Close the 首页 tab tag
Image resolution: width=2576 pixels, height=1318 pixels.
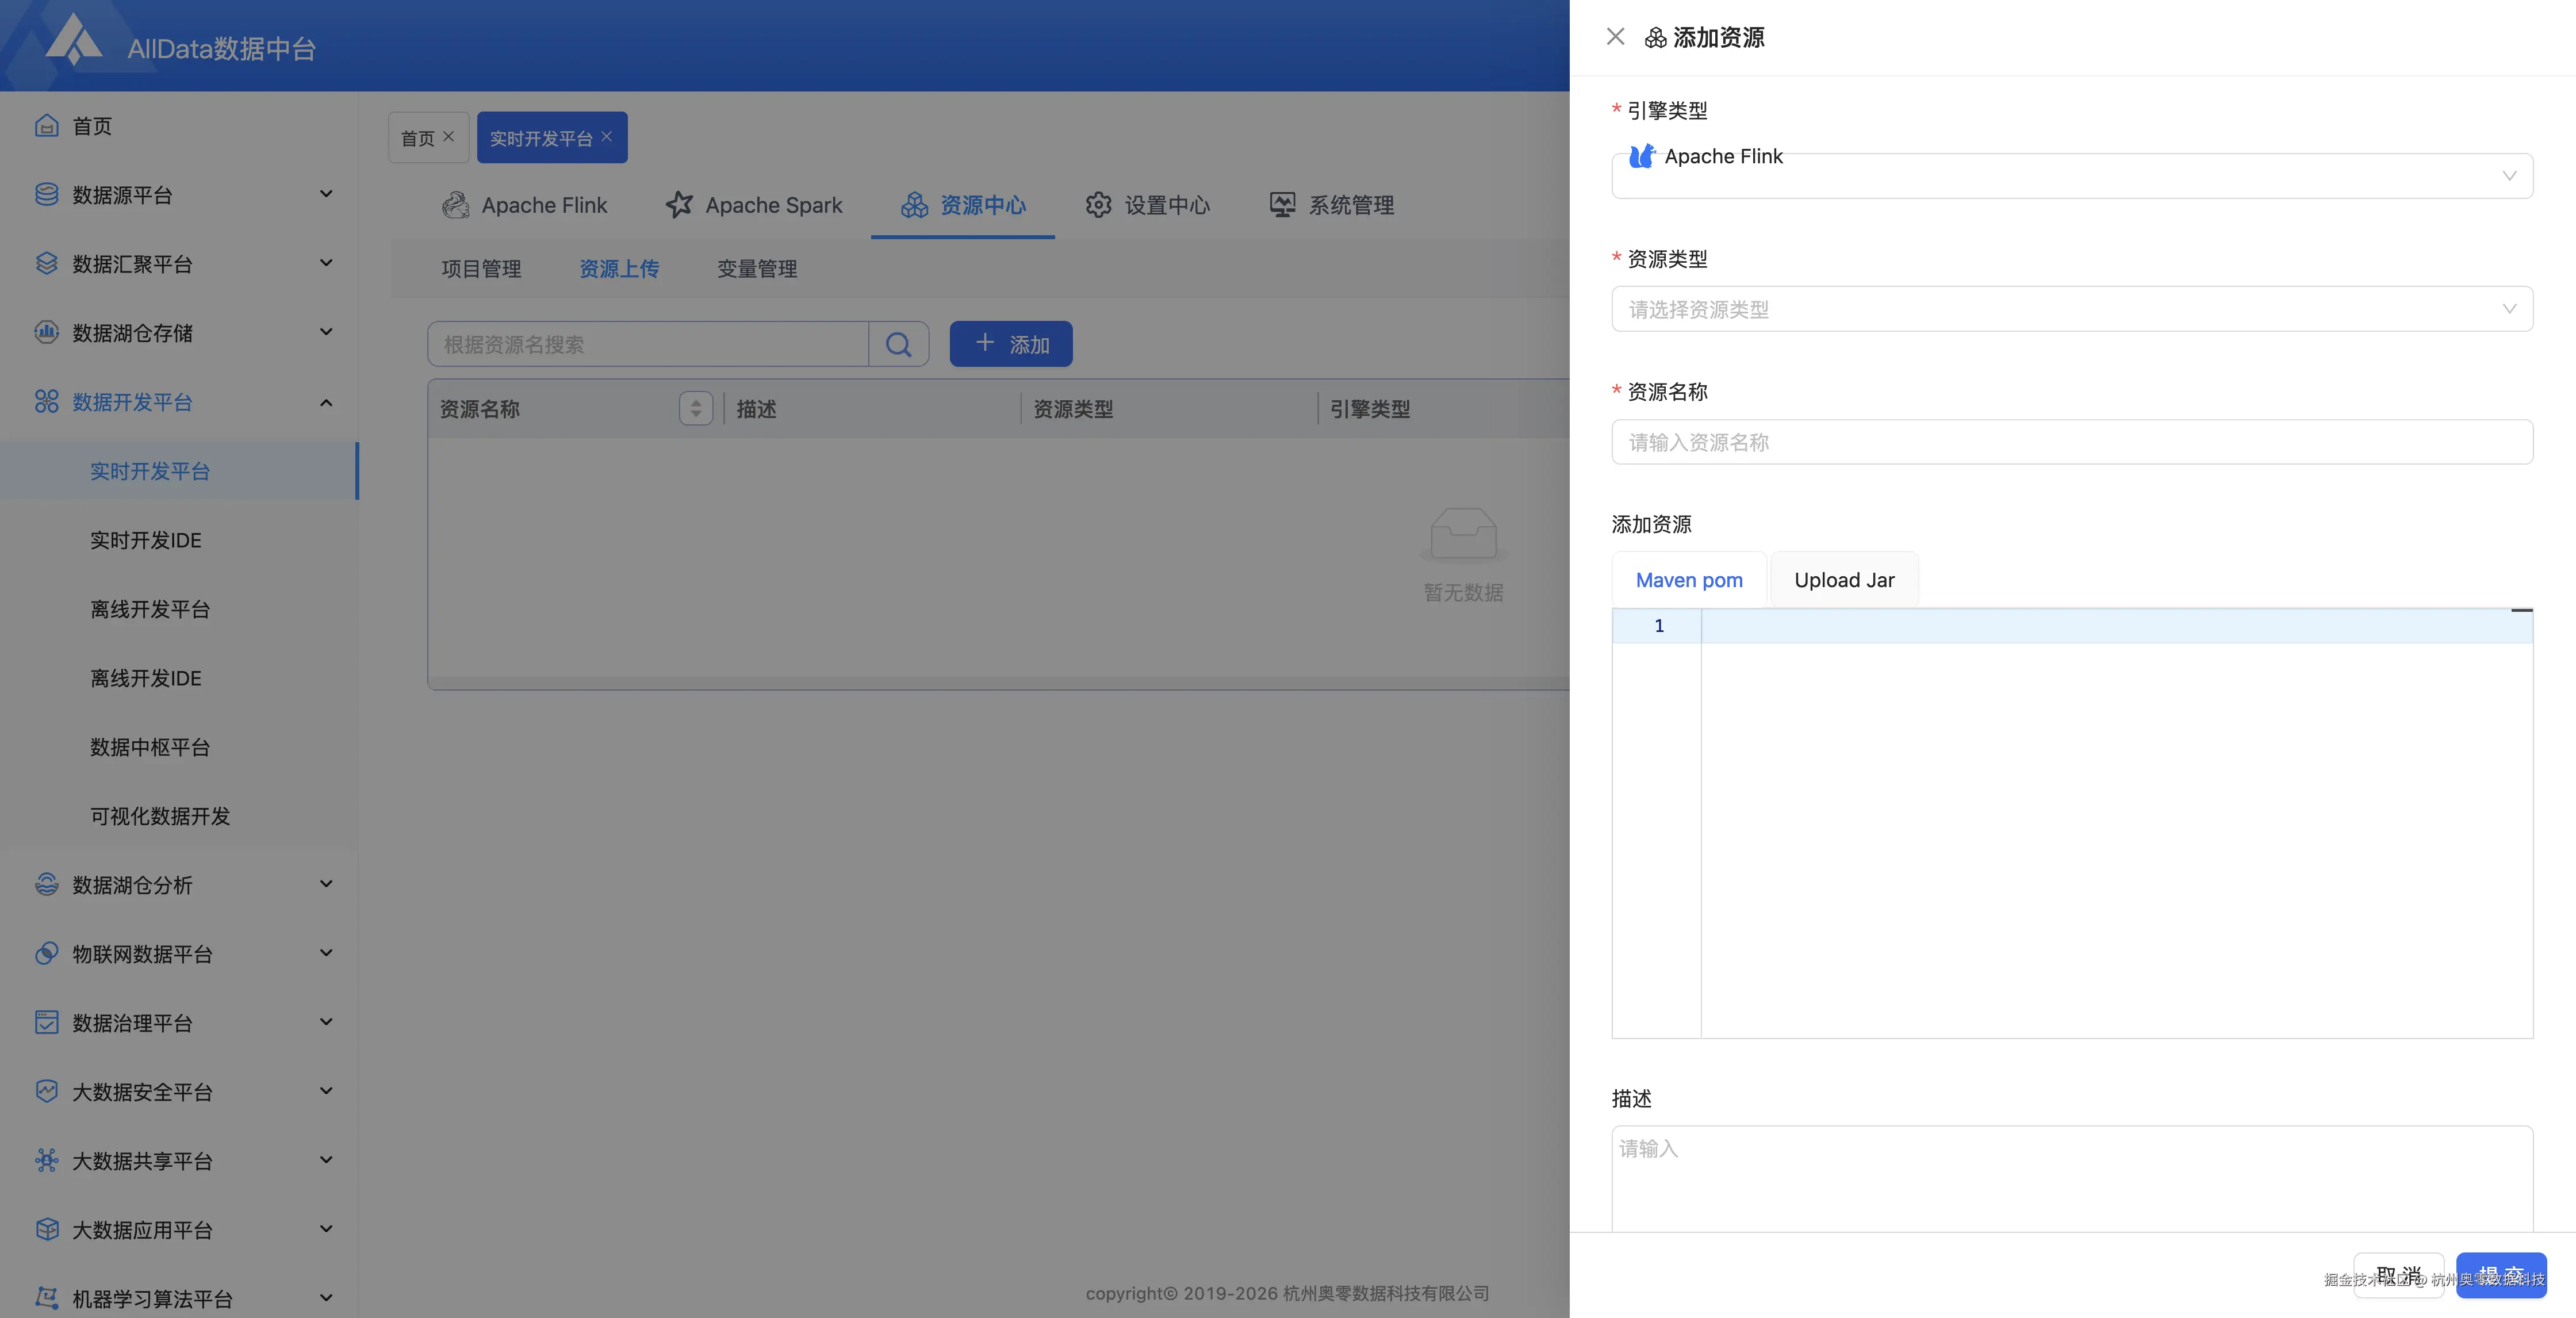[x=448, y=137]
